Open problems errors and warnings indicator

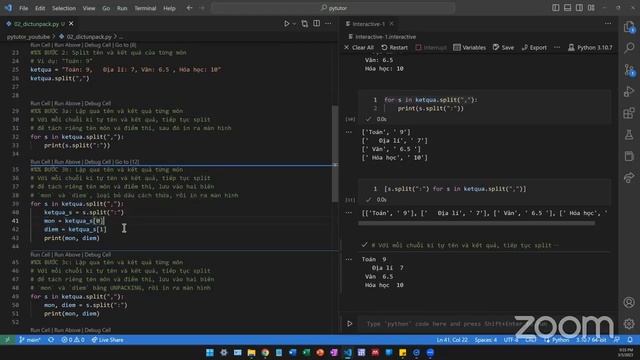click(73, 340)
